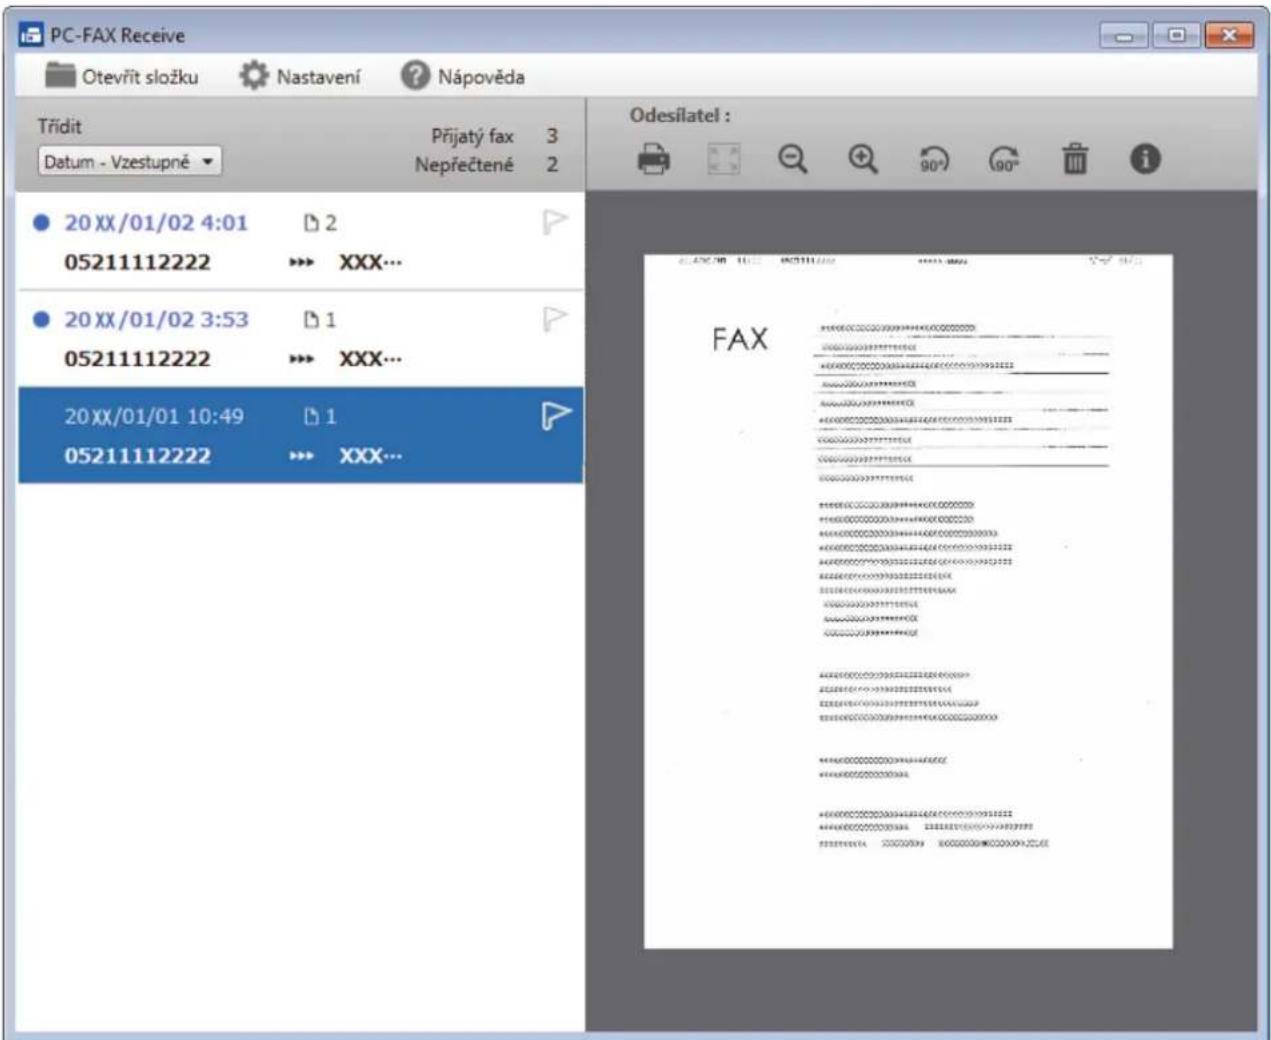Click the fax page preview
The width and height of the screenshot is (1271, 1040).
coord(908,601)
